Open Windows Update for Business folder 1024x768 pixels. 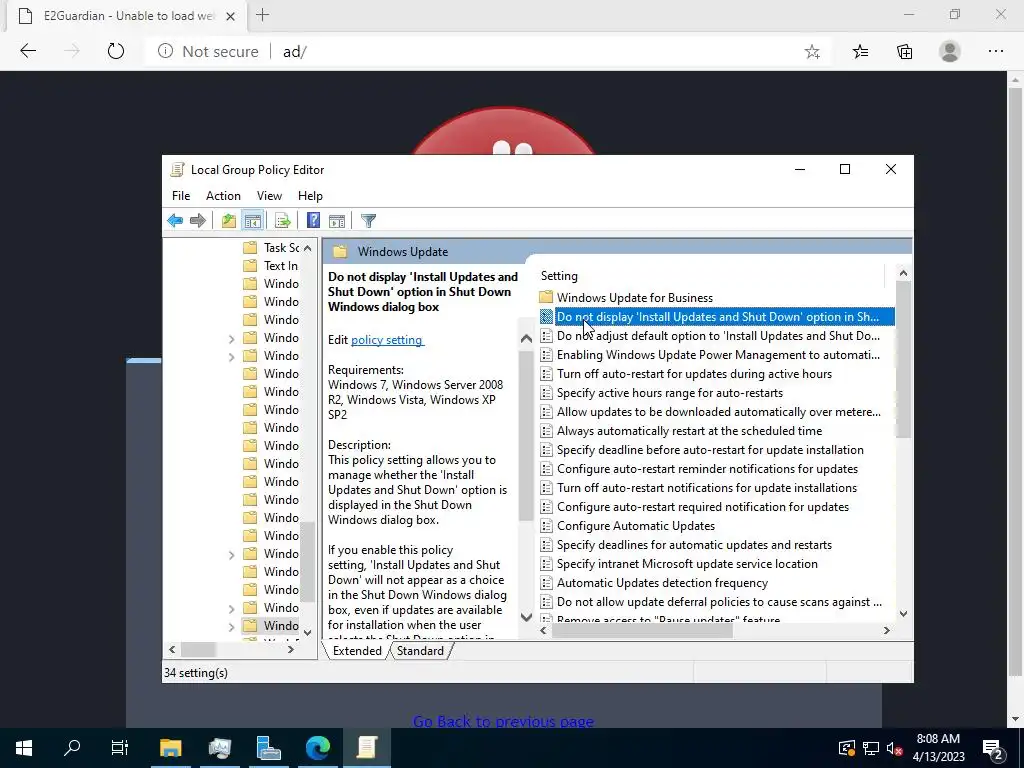(635, 298)
